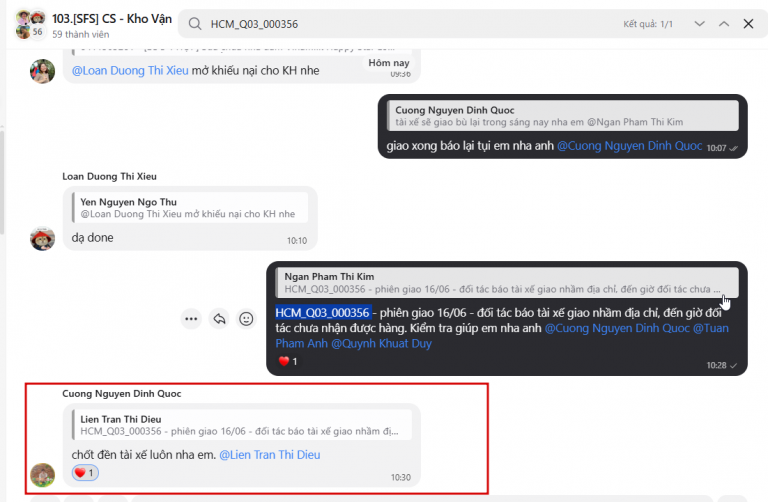
Task: Open quoted Ngan Pham Thi Kim reply preview
Action: pyautogui.click(x=507, y=283)
